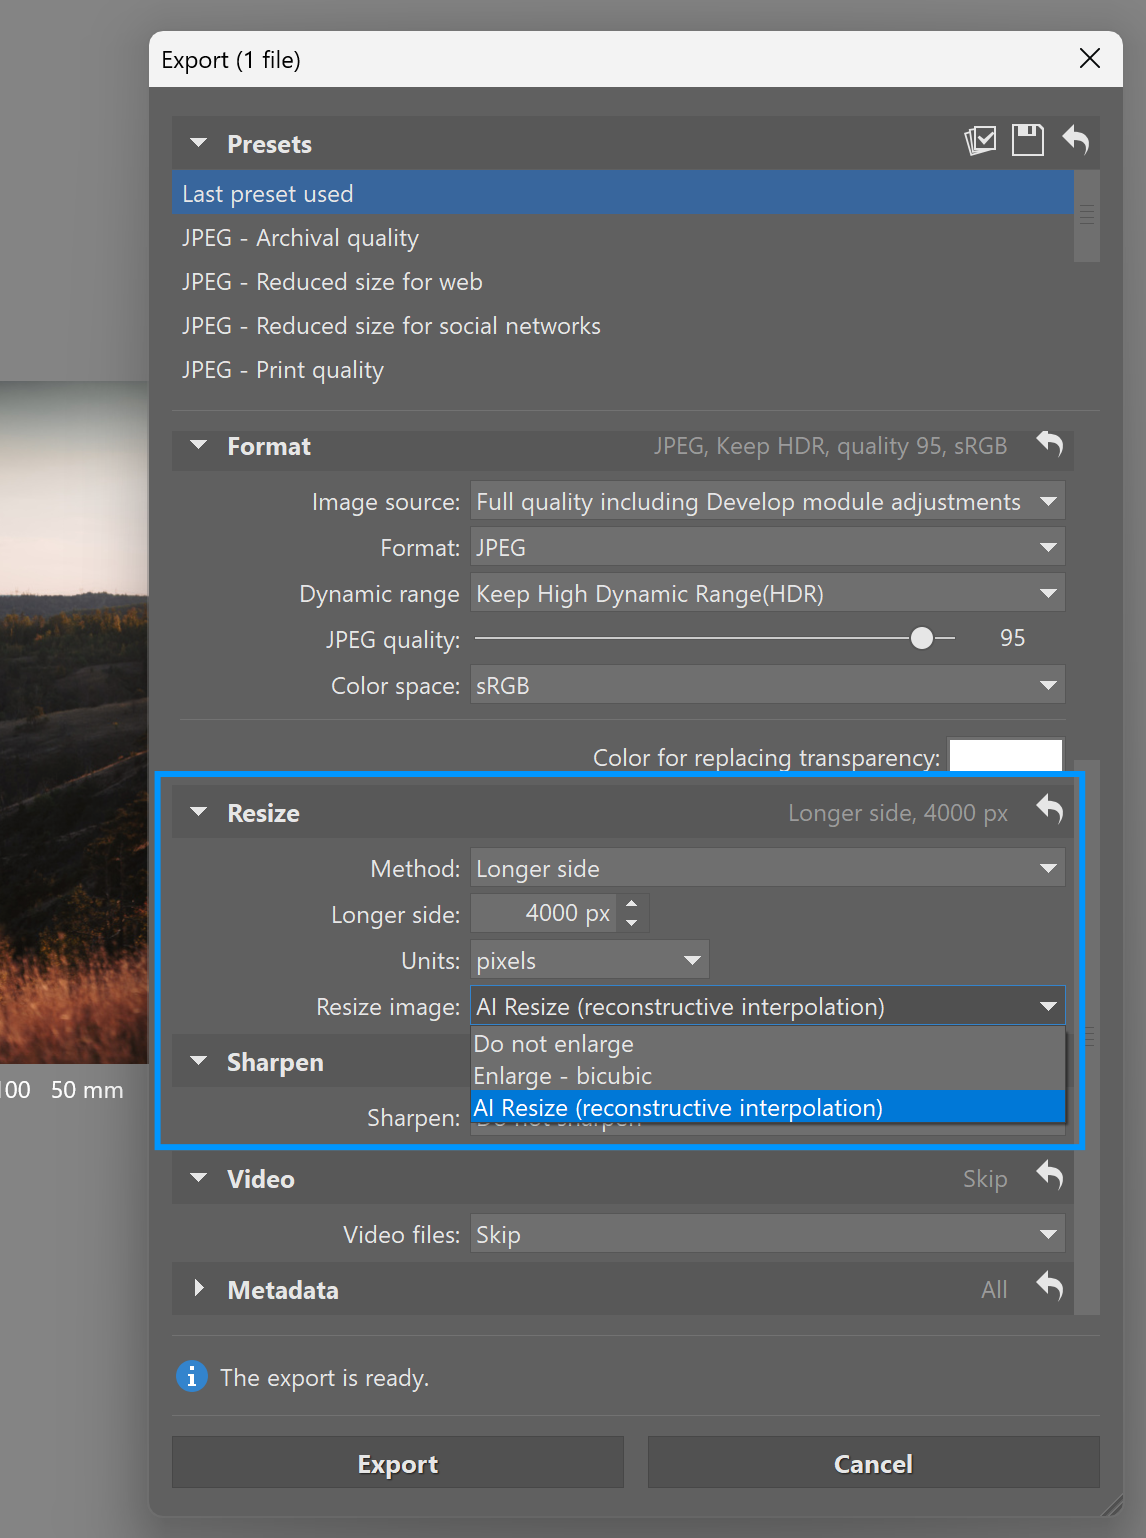This screenshot has width=1146, height=1538.
Task: Click the JPEG quality slider handle
Action: (x=922, y=638)
